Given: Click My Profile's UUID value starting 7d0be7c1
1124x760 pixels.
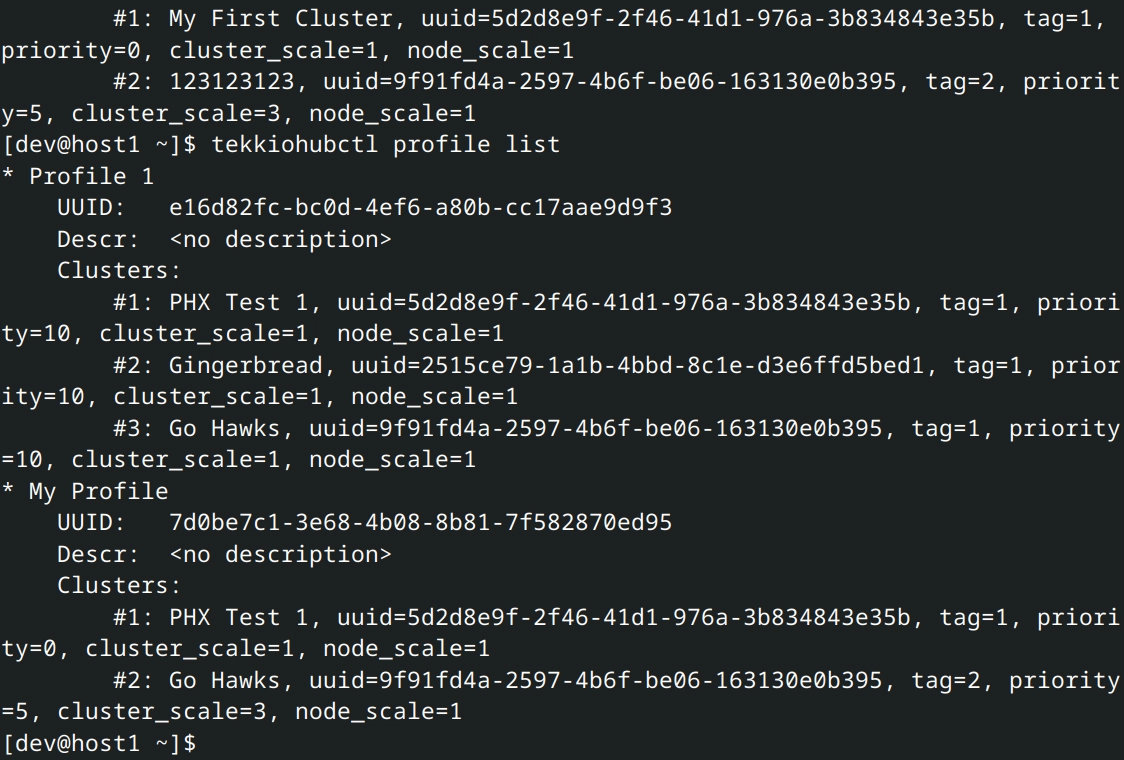Looking at the screenshot, I should (x=421, y=523).
